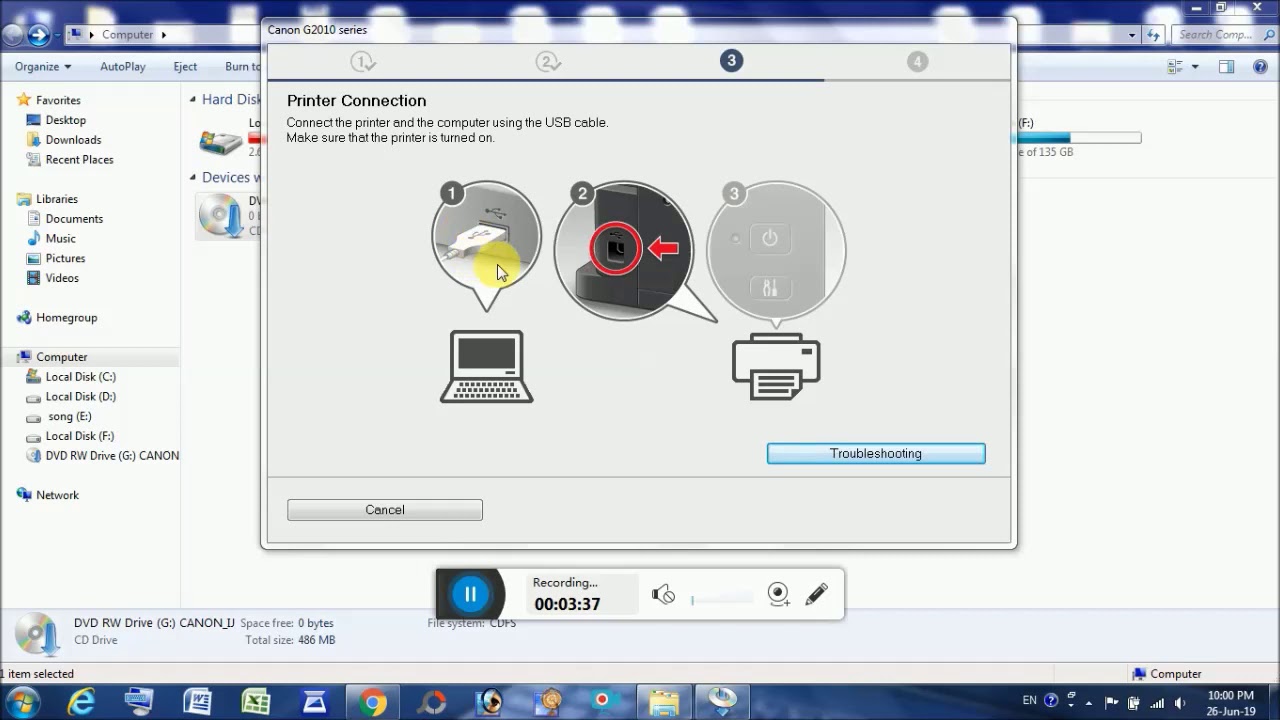1280x720 pixels.
Task: Switch to Canon installer taskbar icon
Action: pyautogui.click(x=723, y=702)
